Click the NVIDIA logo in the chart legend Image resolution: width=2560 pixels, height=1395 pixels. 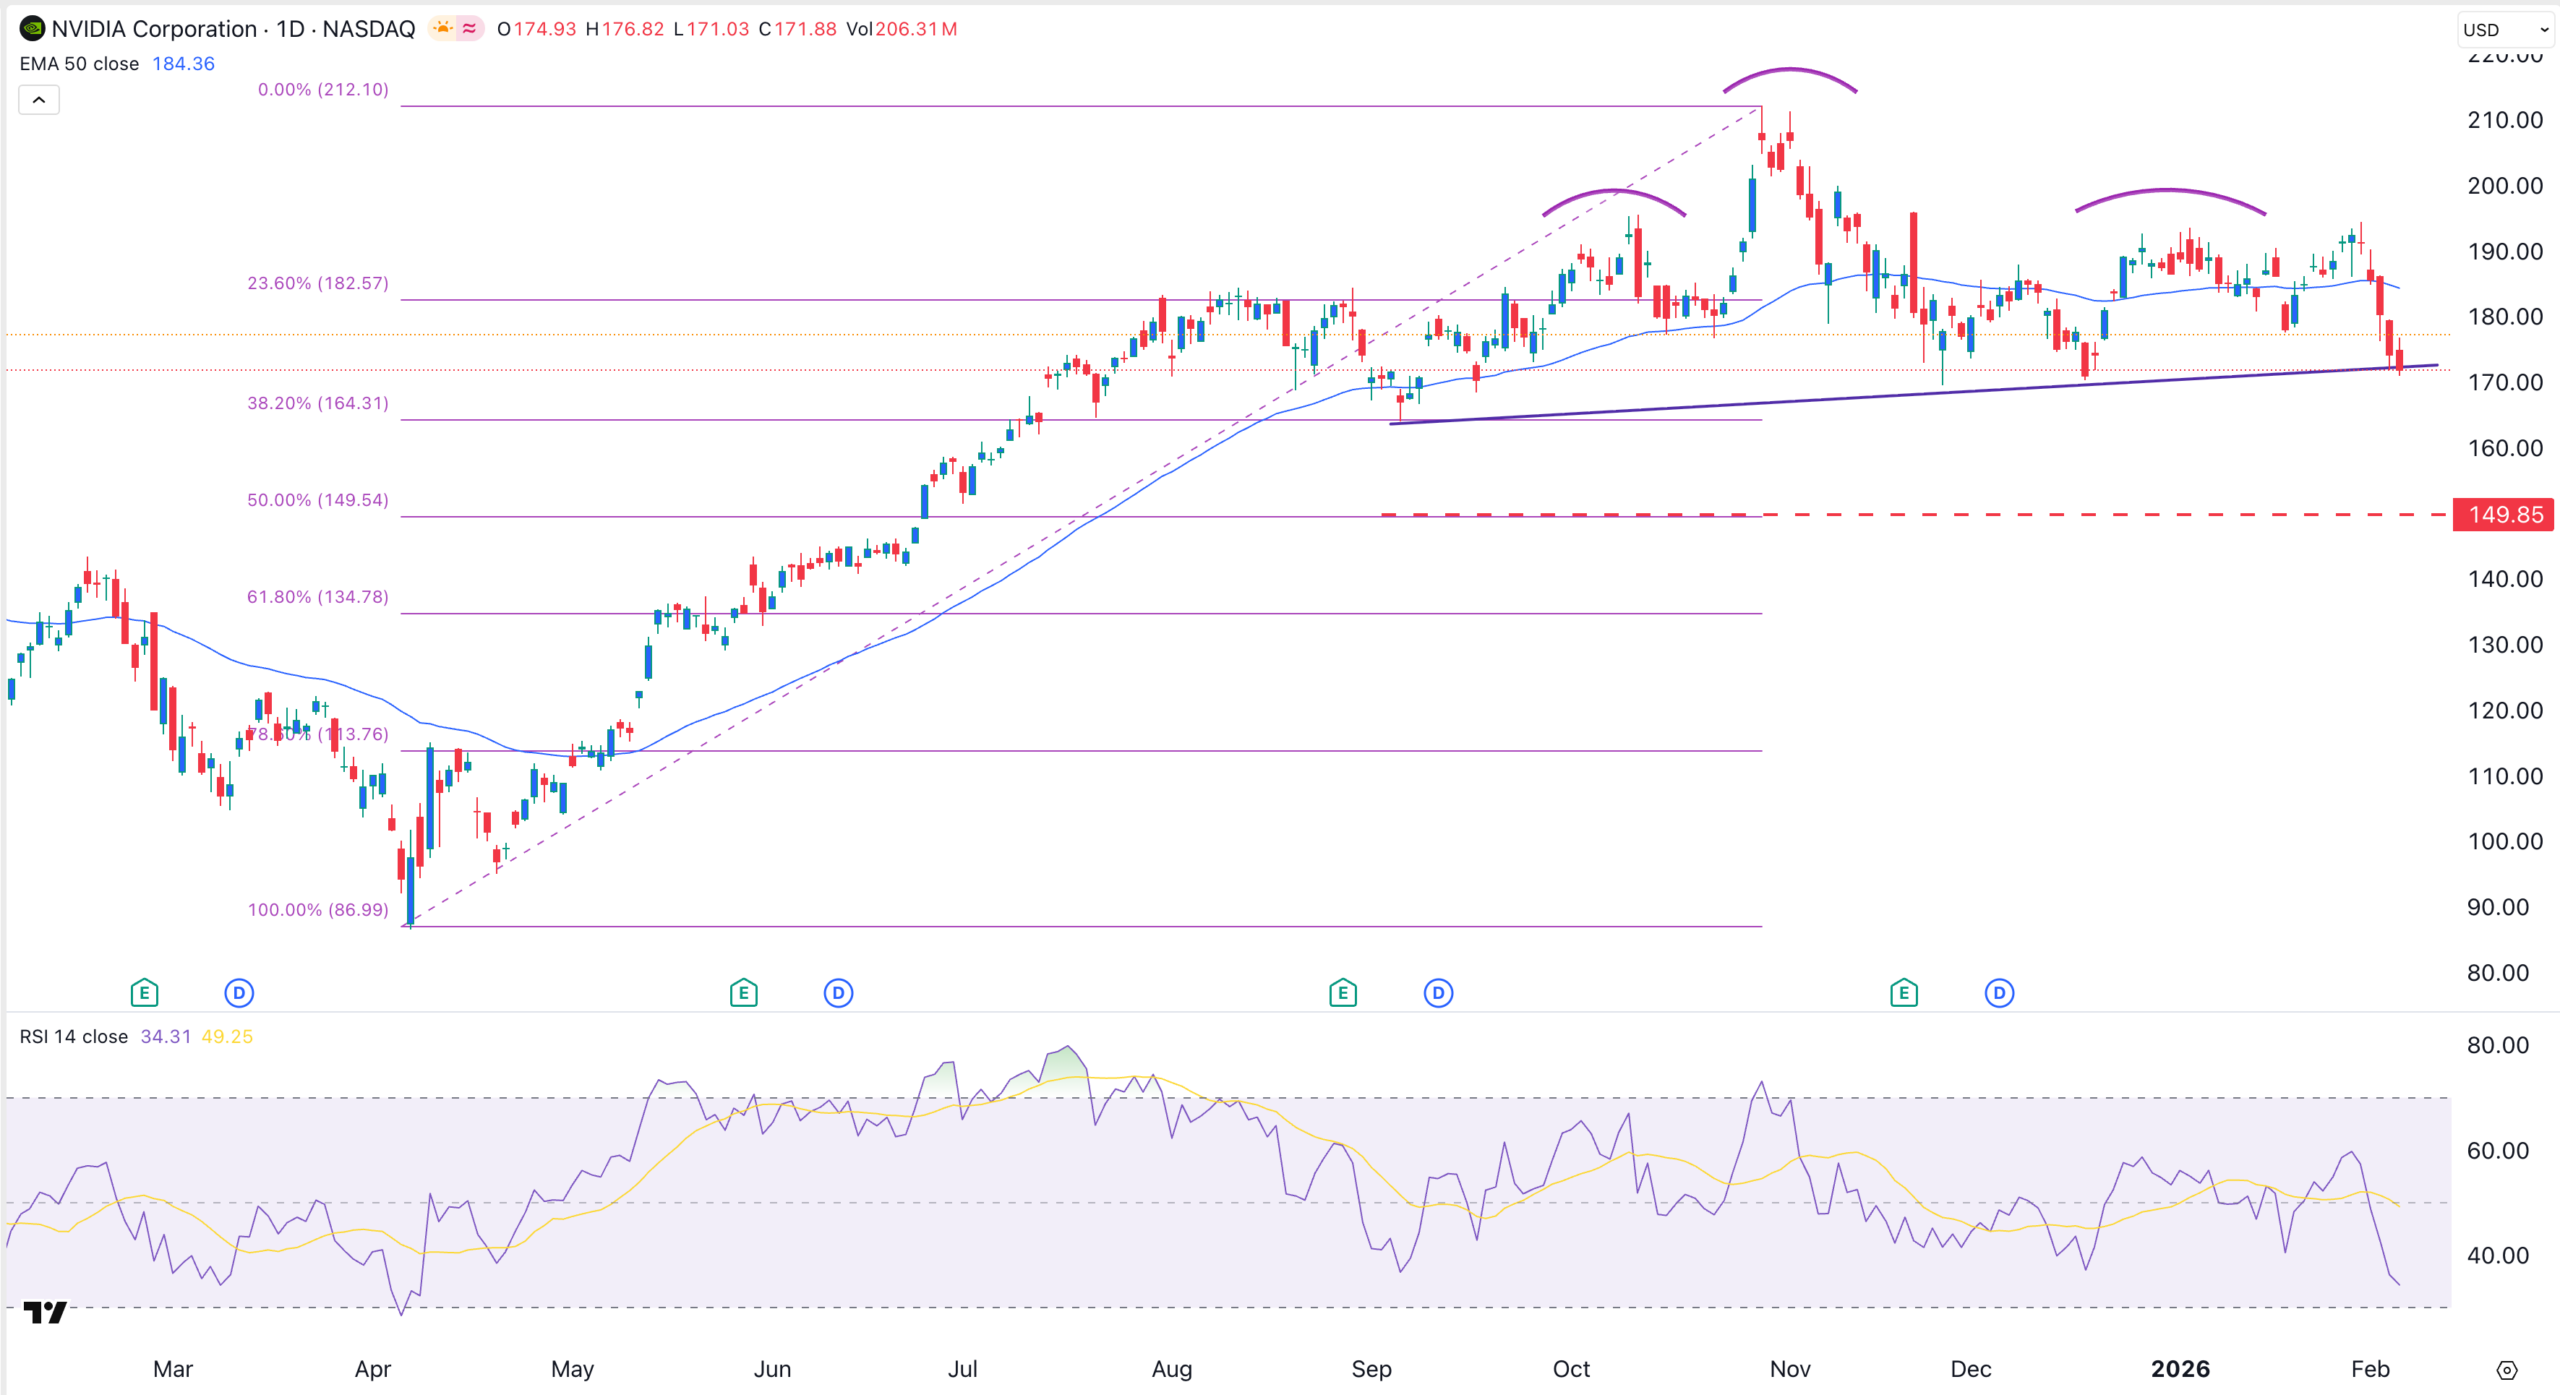point(32,29)
